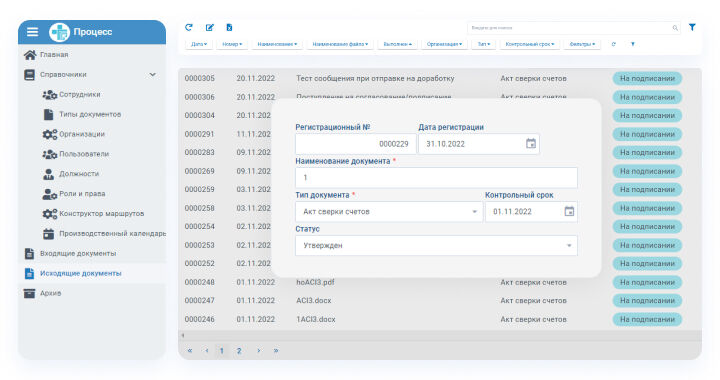Open the Наименование файла filter dropdown

(x=340, y=44)
